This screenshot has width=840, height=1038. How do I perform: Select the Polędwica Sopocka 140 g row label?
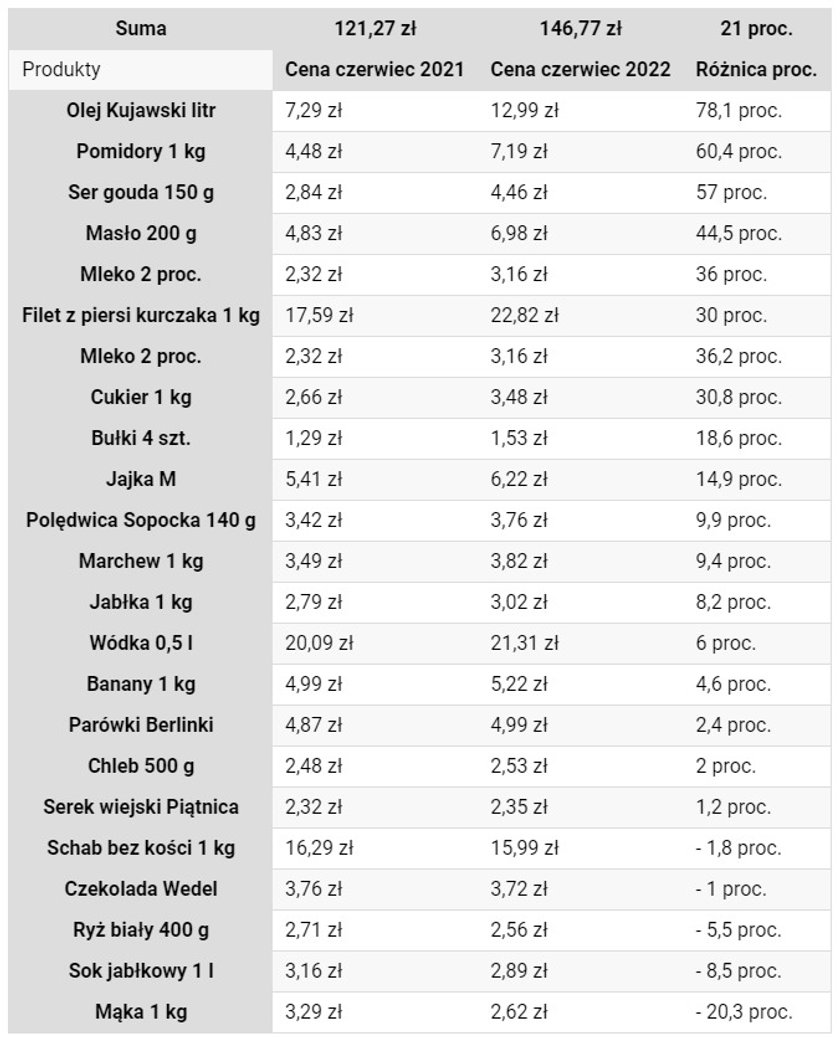point(141,520)
